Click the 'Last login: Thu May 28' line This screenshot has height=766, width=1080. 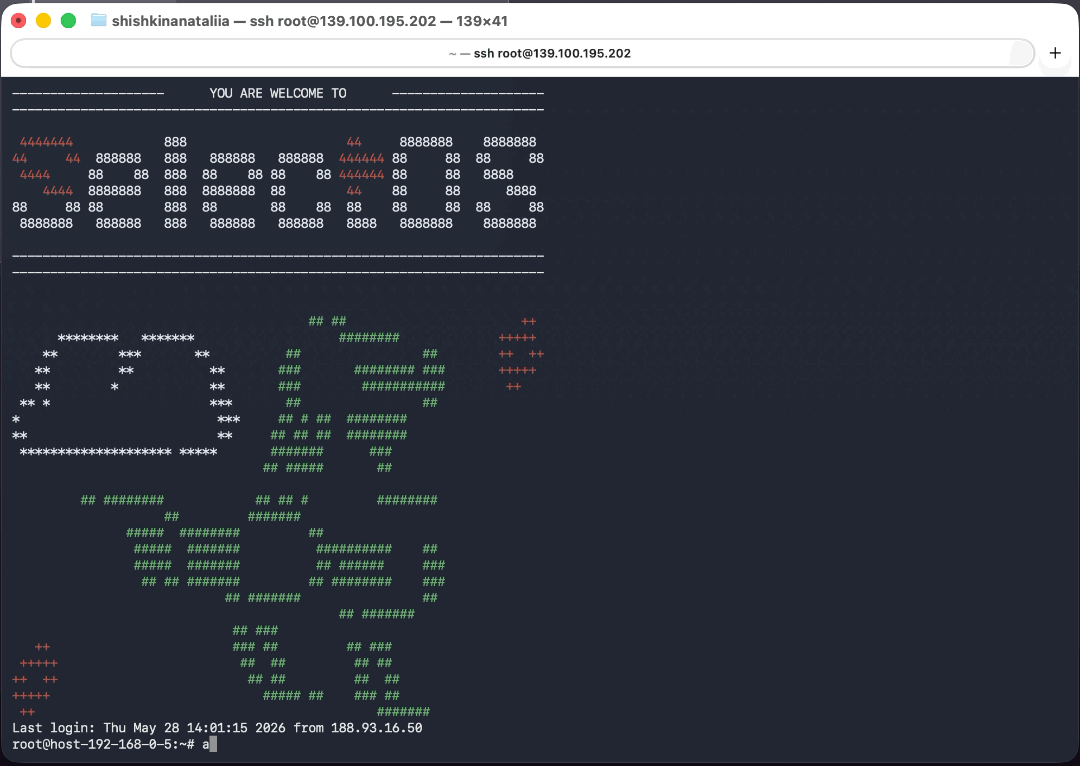coord(217,727)
